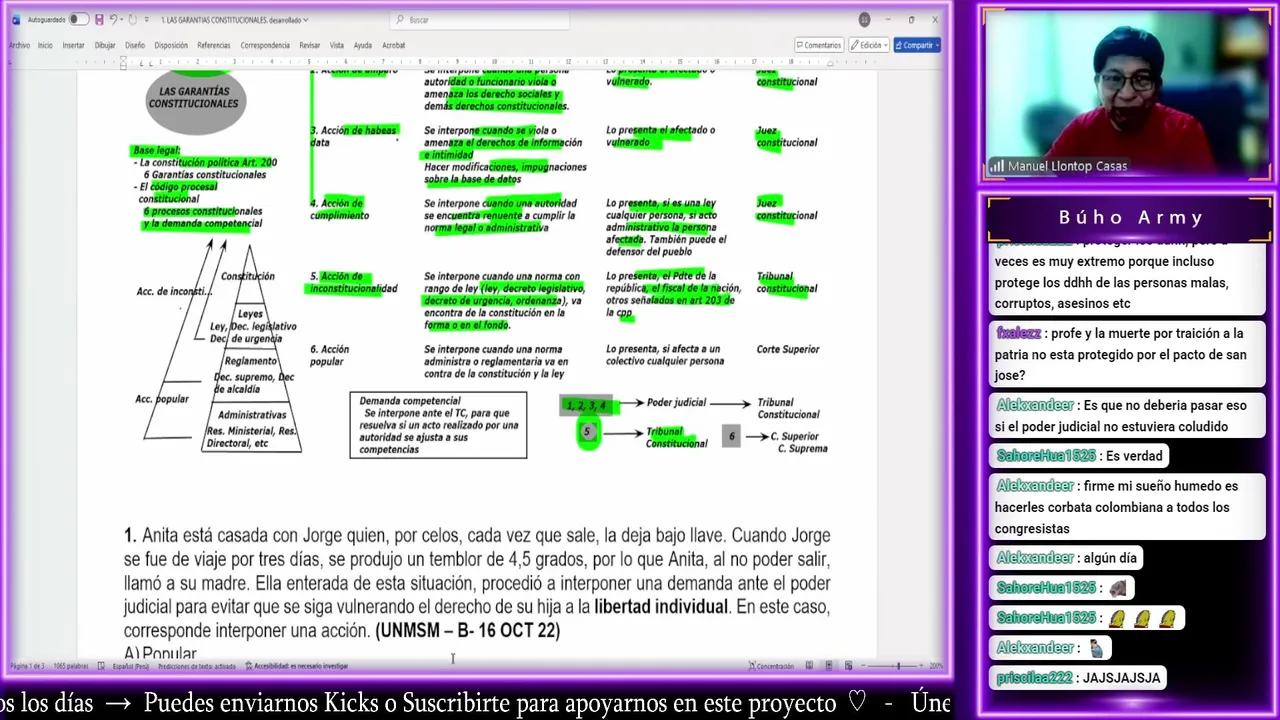The width and height of the screenshot is (1280, 720).
Task: Toggle the Autoguardado switch
Action: point(79,19)
